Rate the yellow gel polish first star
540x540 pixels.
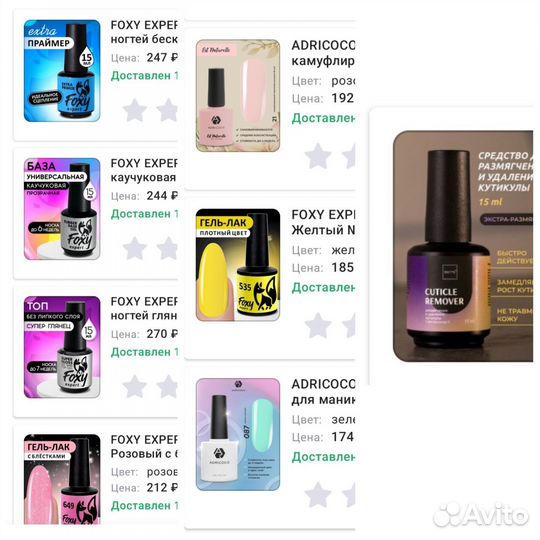click(x=318, y=325)
